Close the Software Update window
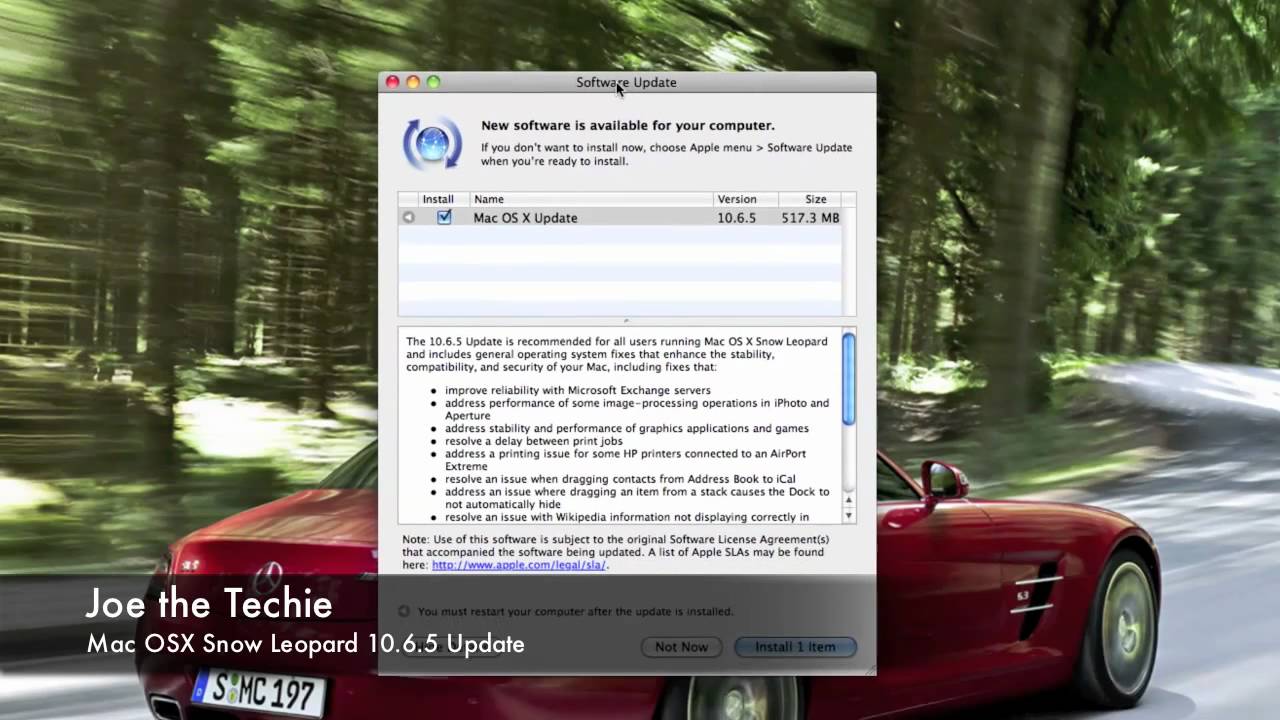Image resolution: width=1280 pixels, height=720 pixels. click(393, 82)
